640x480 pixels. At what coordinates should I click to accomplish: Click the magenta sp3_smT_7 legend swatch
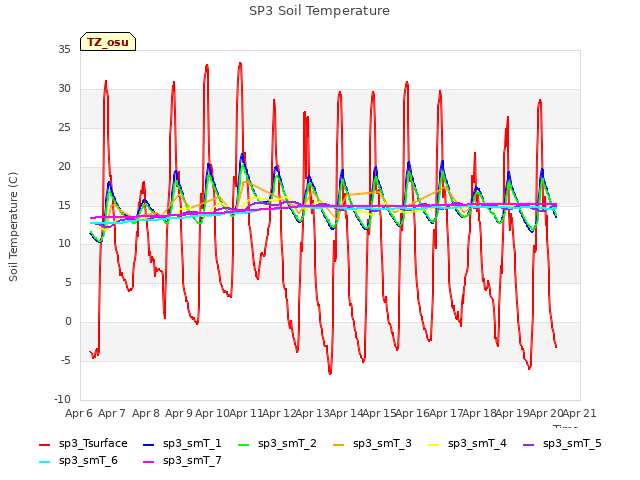coord(149,462)
